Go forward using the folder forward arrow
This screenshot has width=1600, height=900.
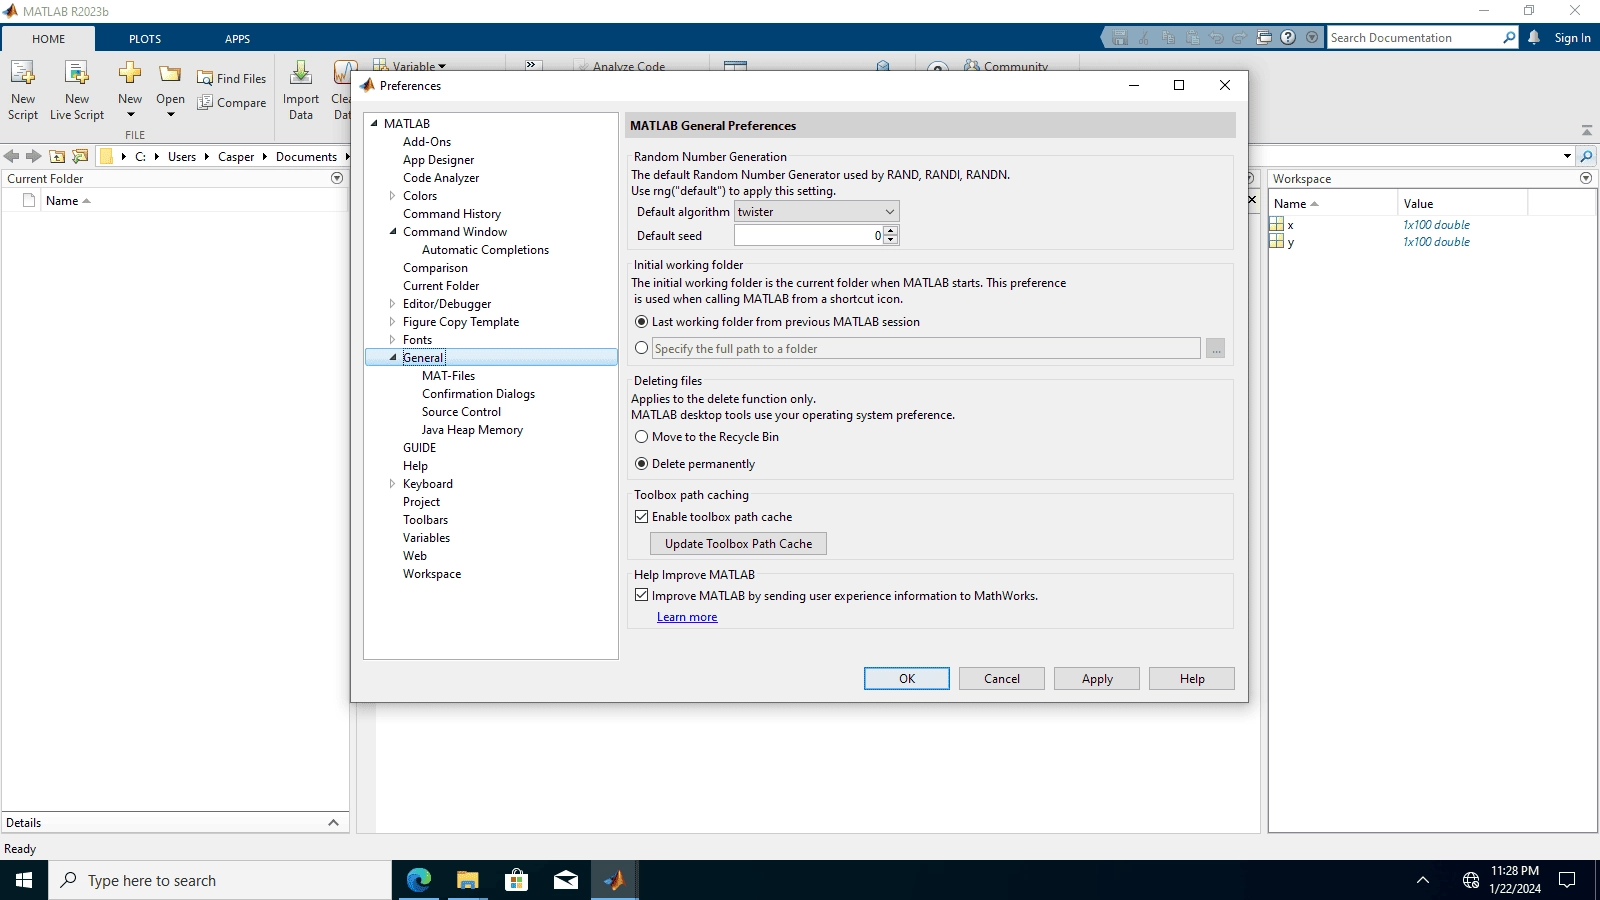point(33,157)
